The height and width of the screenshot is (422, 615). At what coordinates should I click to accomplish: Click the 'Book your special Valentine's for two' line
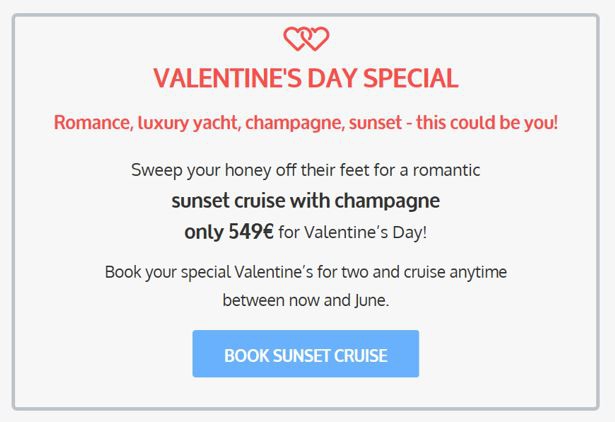(x=306, y=272)
